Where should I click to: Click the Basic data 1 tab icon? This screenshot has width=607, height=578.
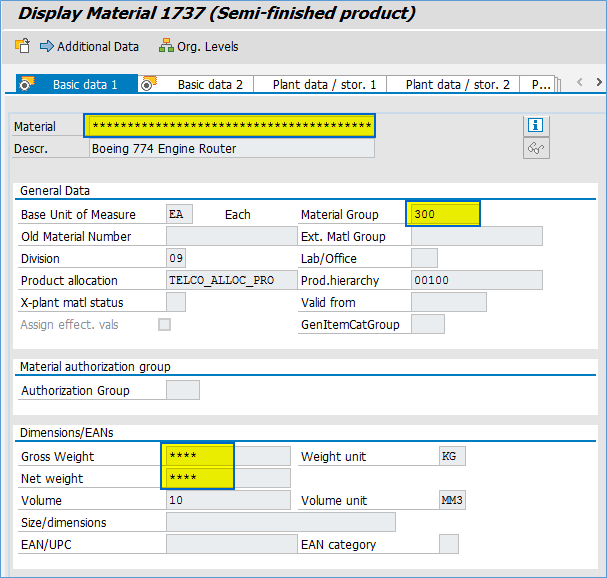coord(28,85)
